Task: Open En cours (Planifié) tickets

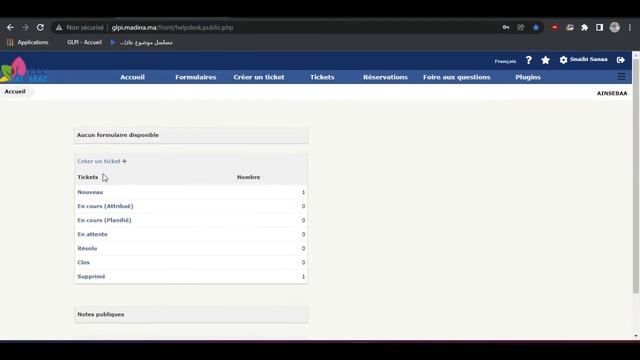Action: pyautogui.click(x=104, y=220)
